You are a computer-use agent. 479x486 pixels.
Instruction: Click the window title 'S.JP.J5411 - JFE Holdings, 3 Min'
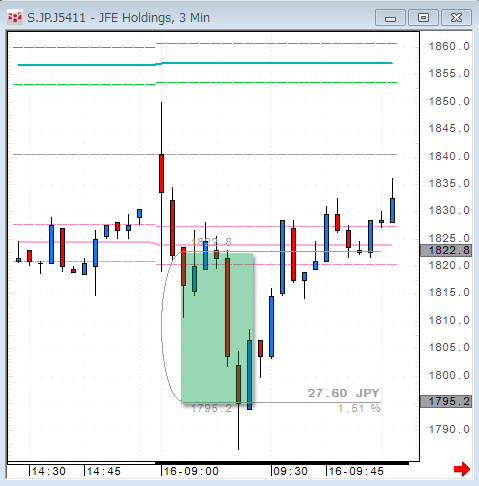tap(118, 18)
